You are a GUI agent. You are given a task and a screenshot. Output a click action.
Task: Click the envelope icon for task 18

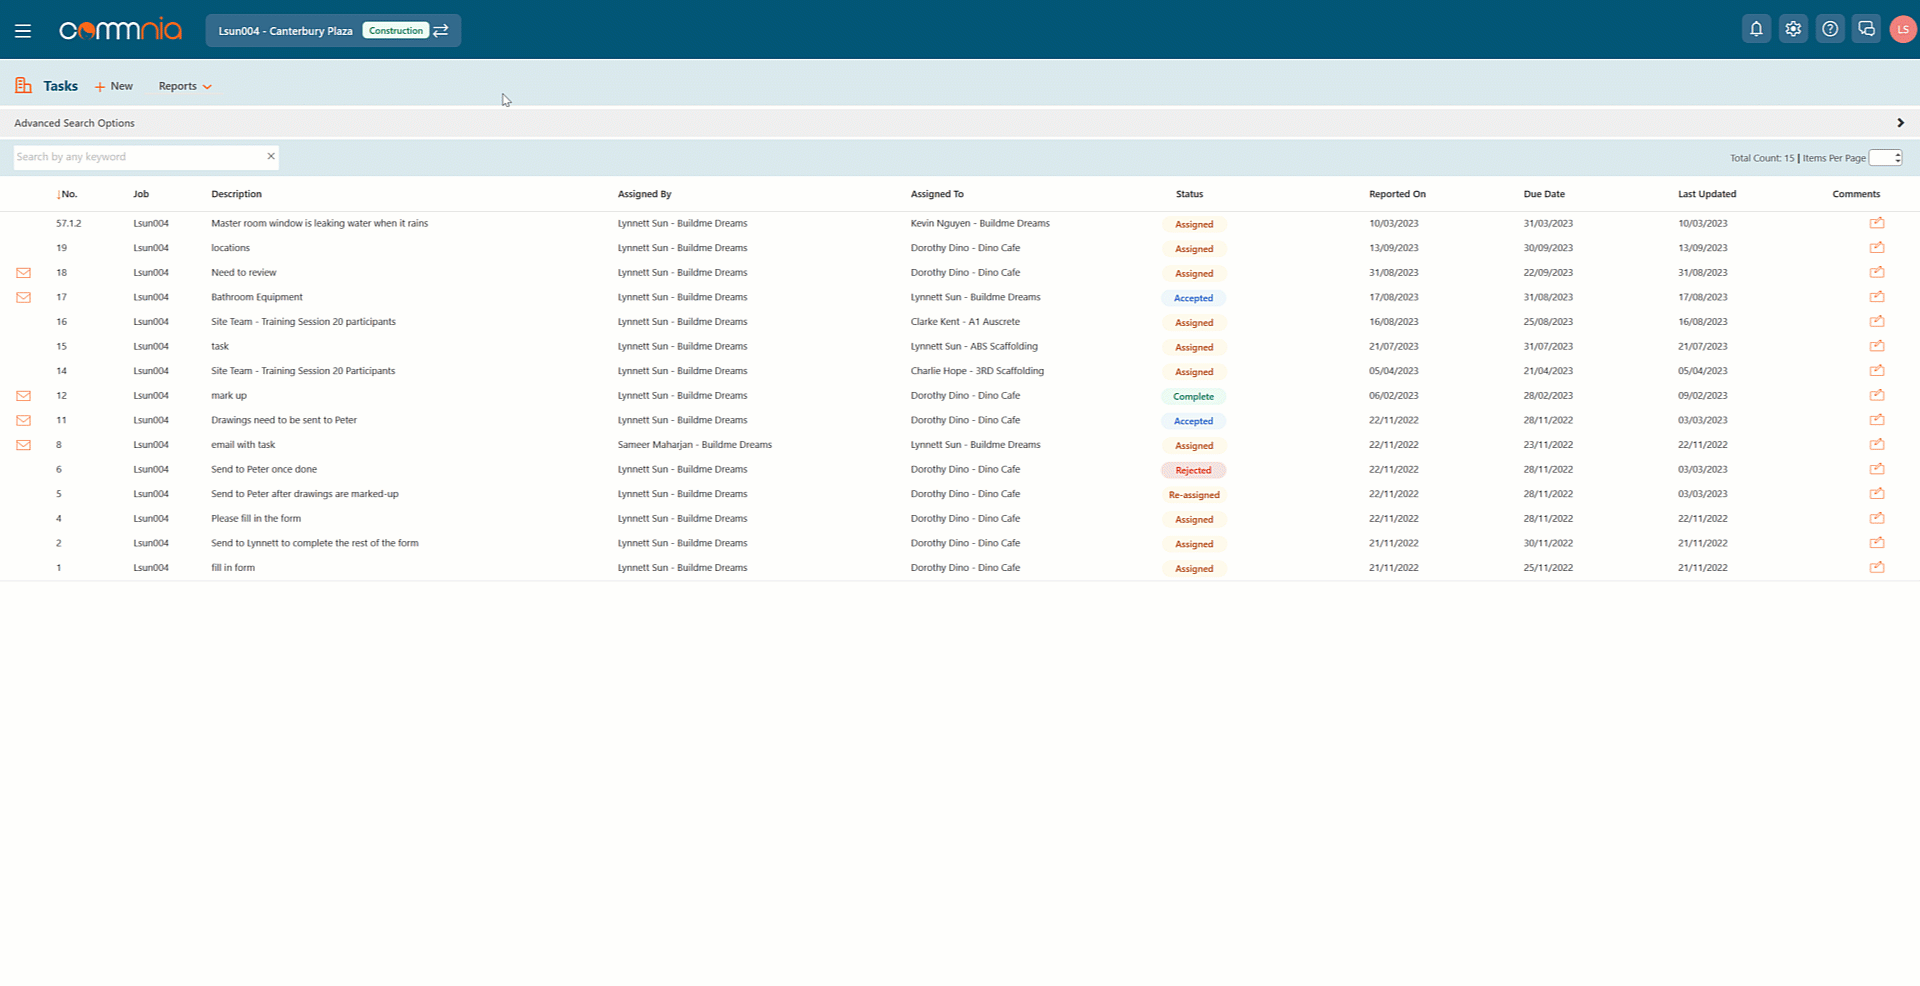coord(24,273)
